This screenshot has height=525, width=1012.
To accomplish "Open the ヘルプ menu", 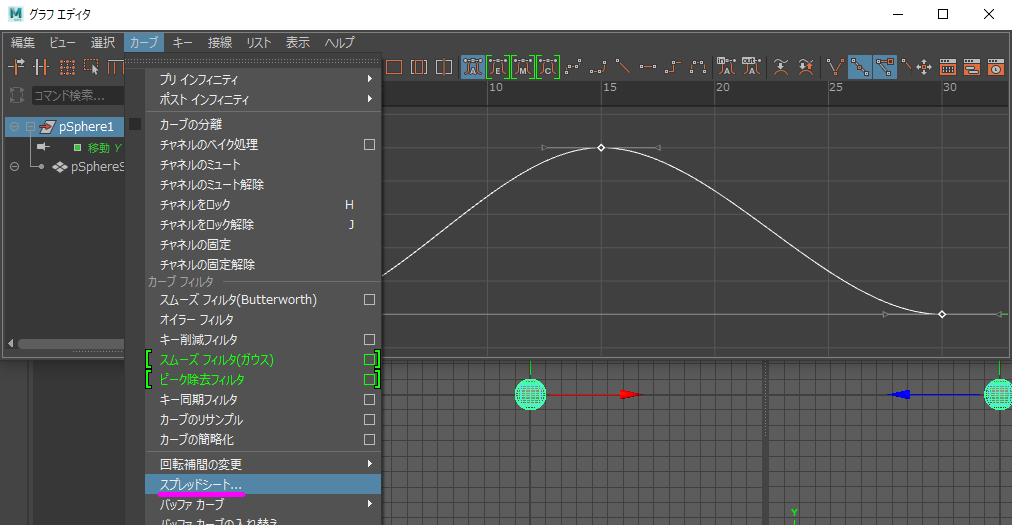I will (x=339, y=43).
